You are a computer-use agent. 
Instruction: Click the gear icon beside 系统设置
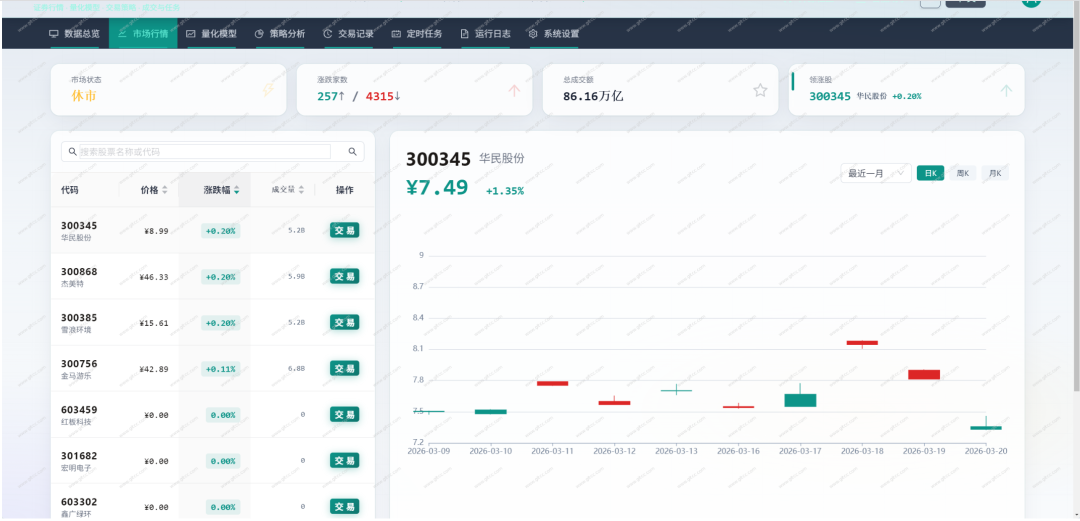[x=533, y=33]
